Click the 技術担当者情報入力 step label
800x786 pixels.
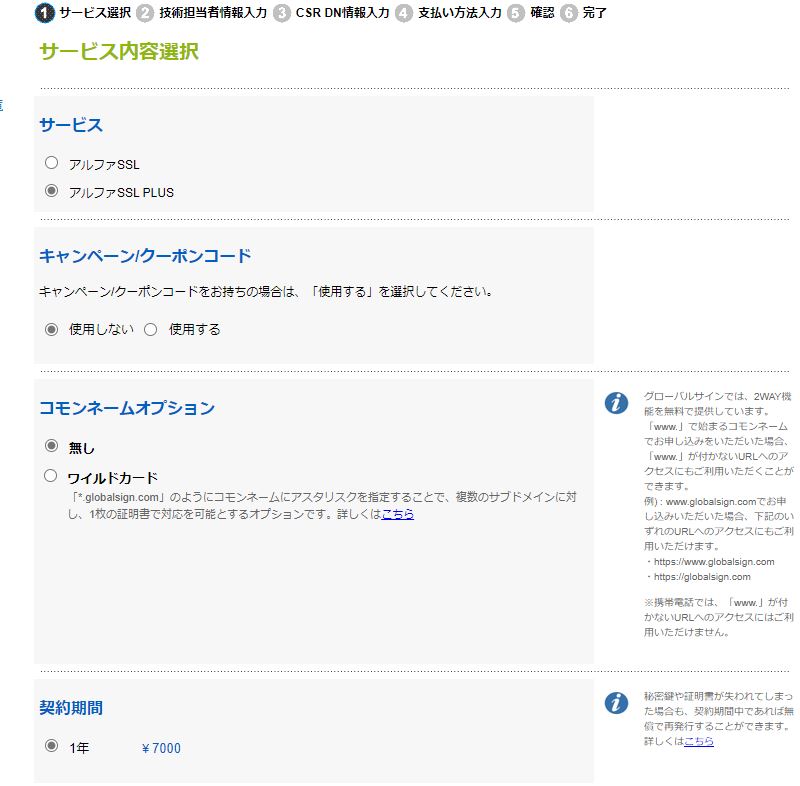(213, 13)
